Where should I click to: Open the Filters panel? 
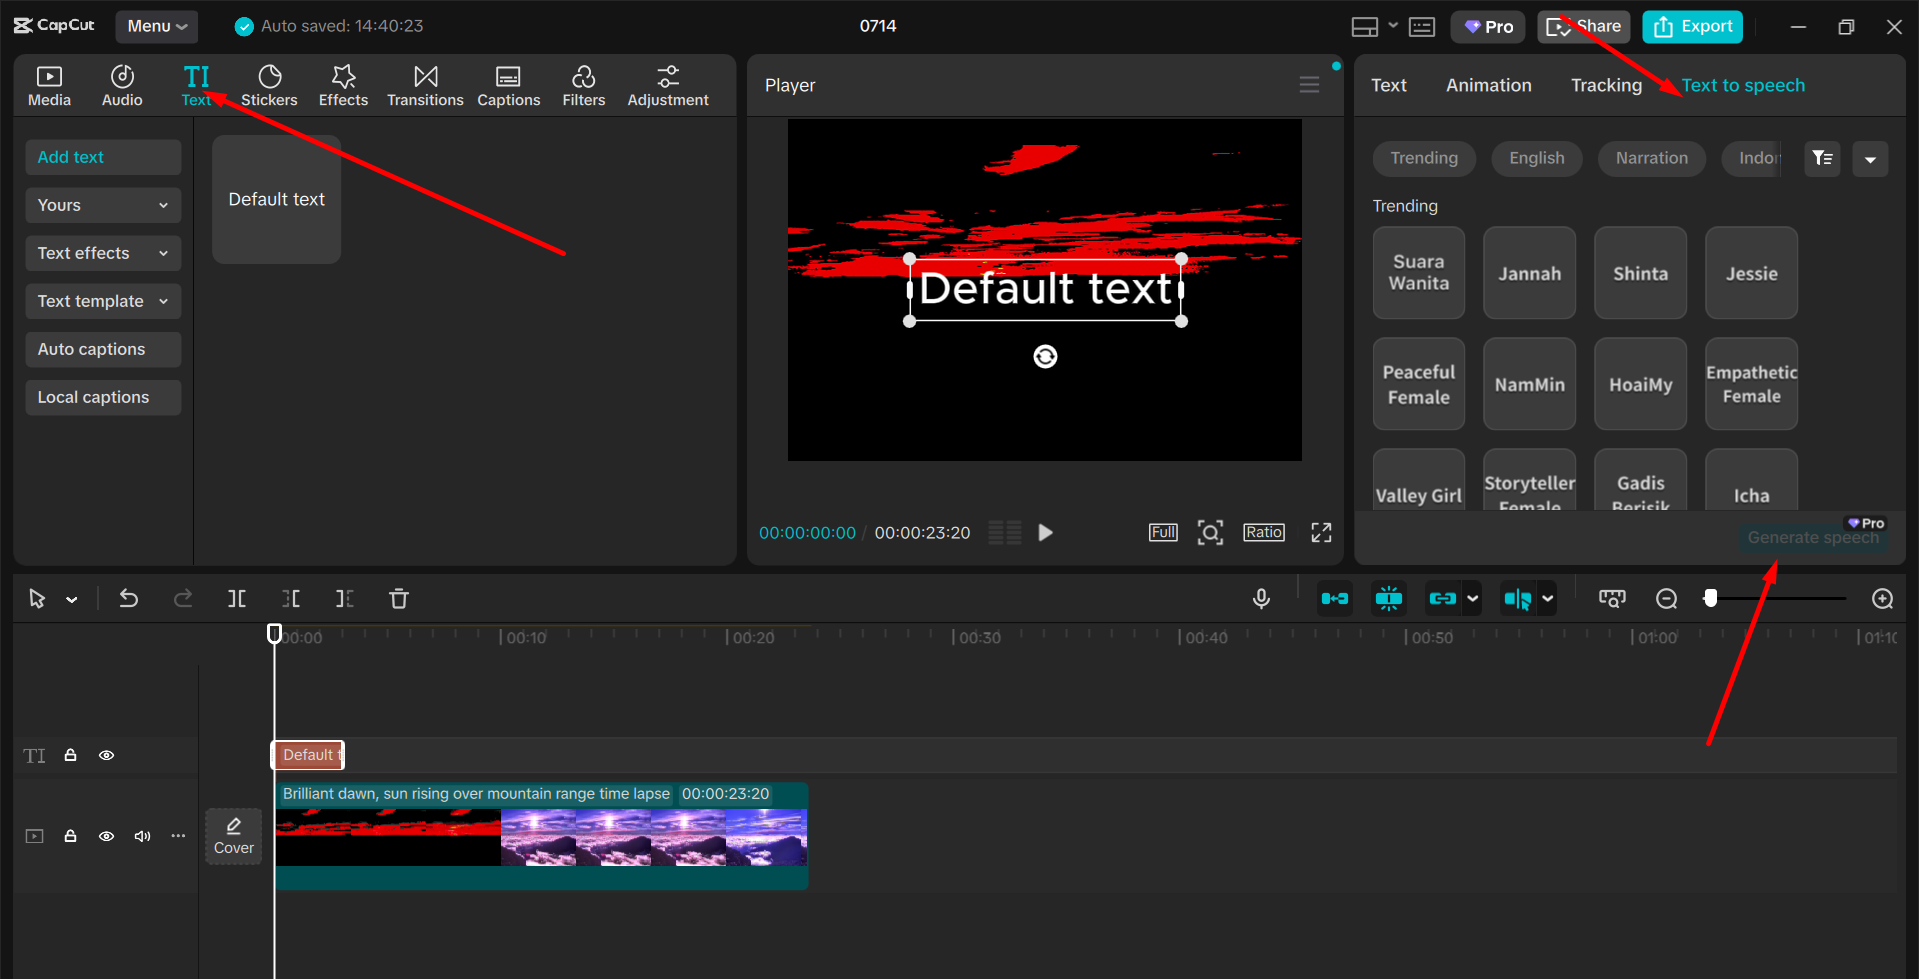click(583, 86)
